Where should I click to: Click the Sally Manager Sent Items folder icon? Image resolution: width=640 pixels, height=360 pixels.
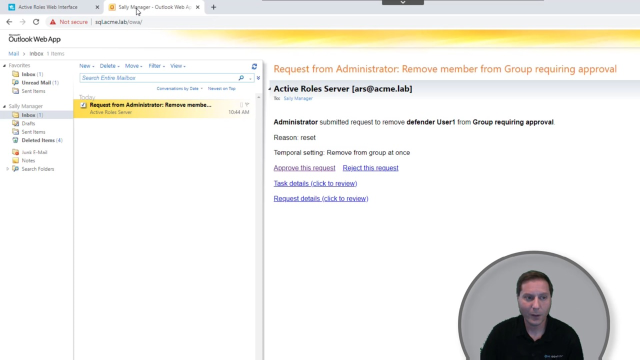pos(16,132)
